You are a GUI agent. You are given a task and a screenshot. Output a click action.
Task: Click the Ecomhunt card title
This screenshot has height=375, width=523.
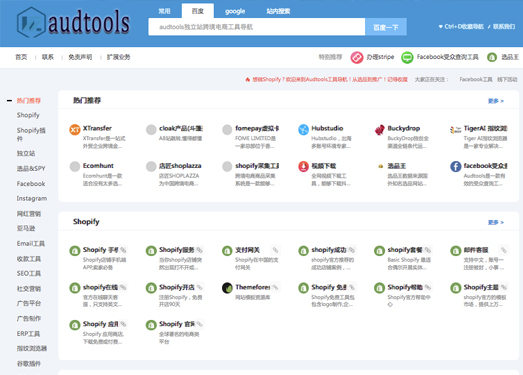(98, 166)
